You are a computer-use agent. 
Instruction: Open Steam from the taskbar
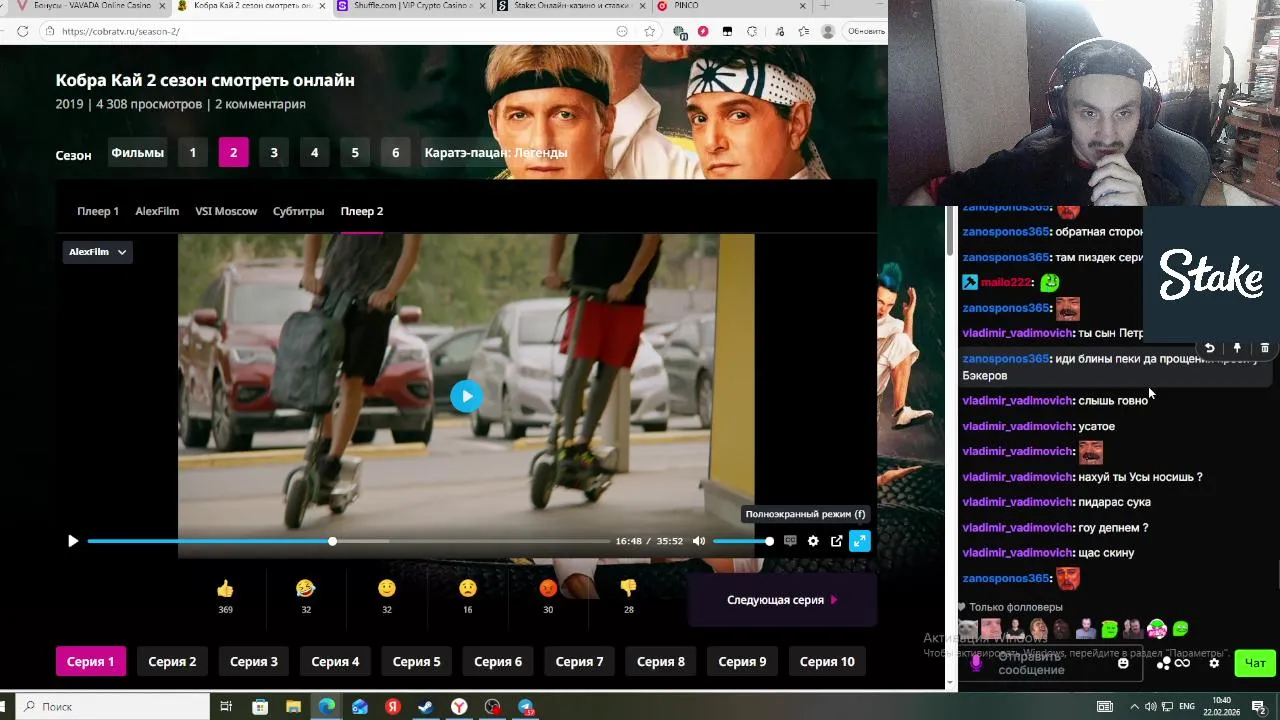pos(425,707)
